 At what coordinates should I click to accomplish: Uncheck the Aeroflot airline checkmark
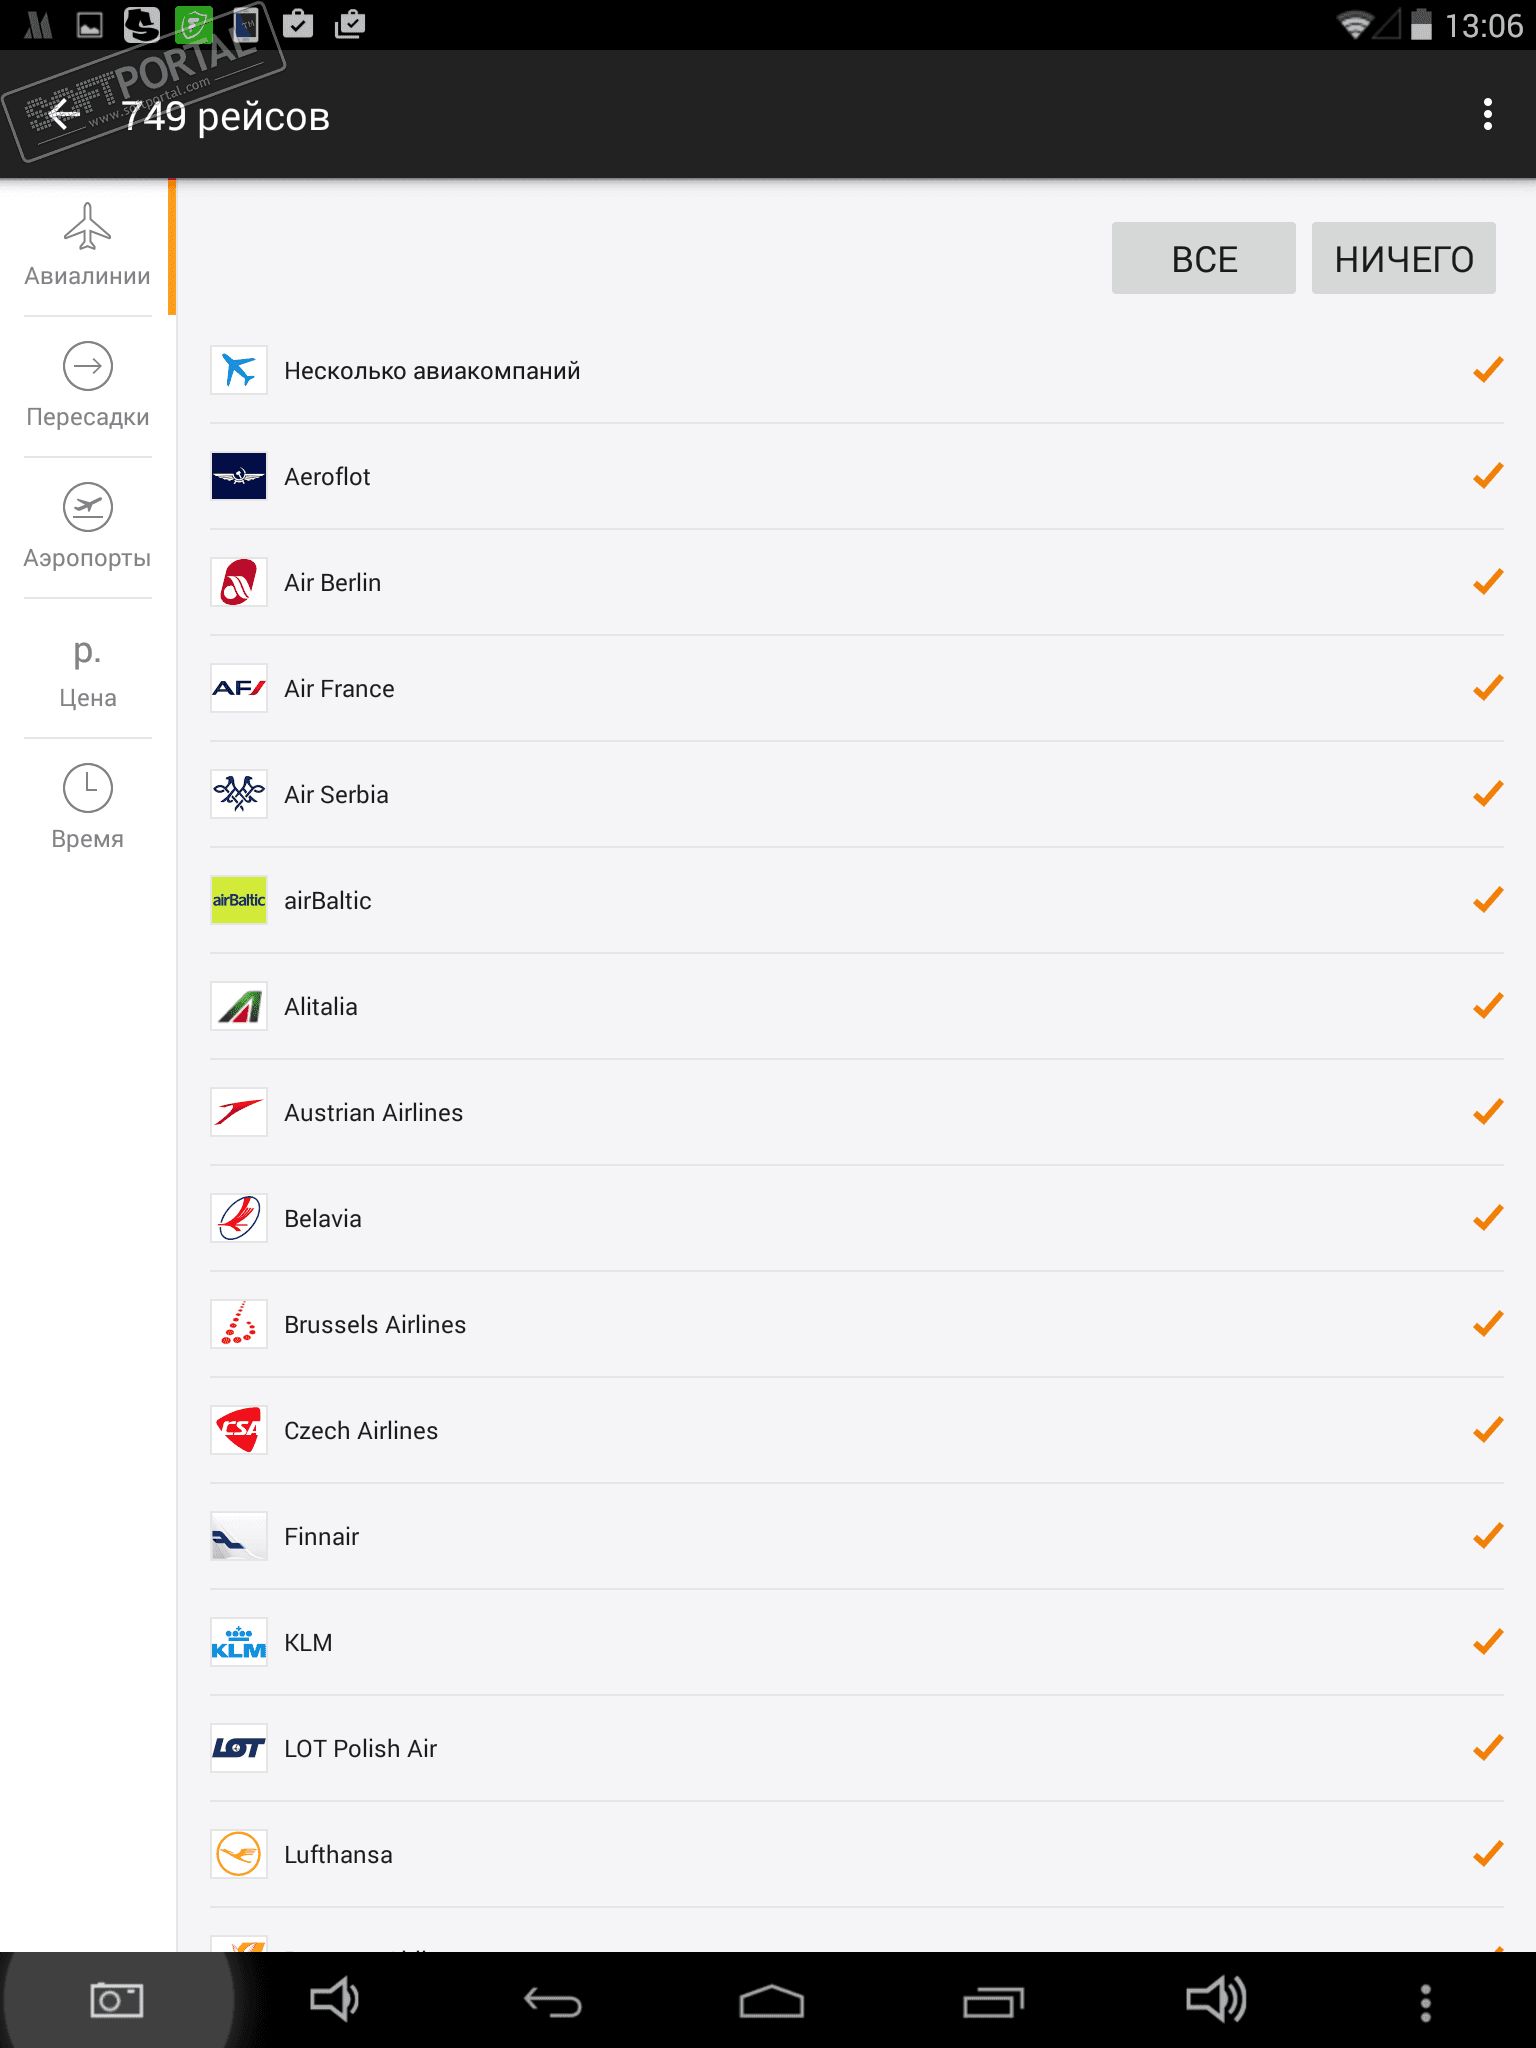[1488, 476]
